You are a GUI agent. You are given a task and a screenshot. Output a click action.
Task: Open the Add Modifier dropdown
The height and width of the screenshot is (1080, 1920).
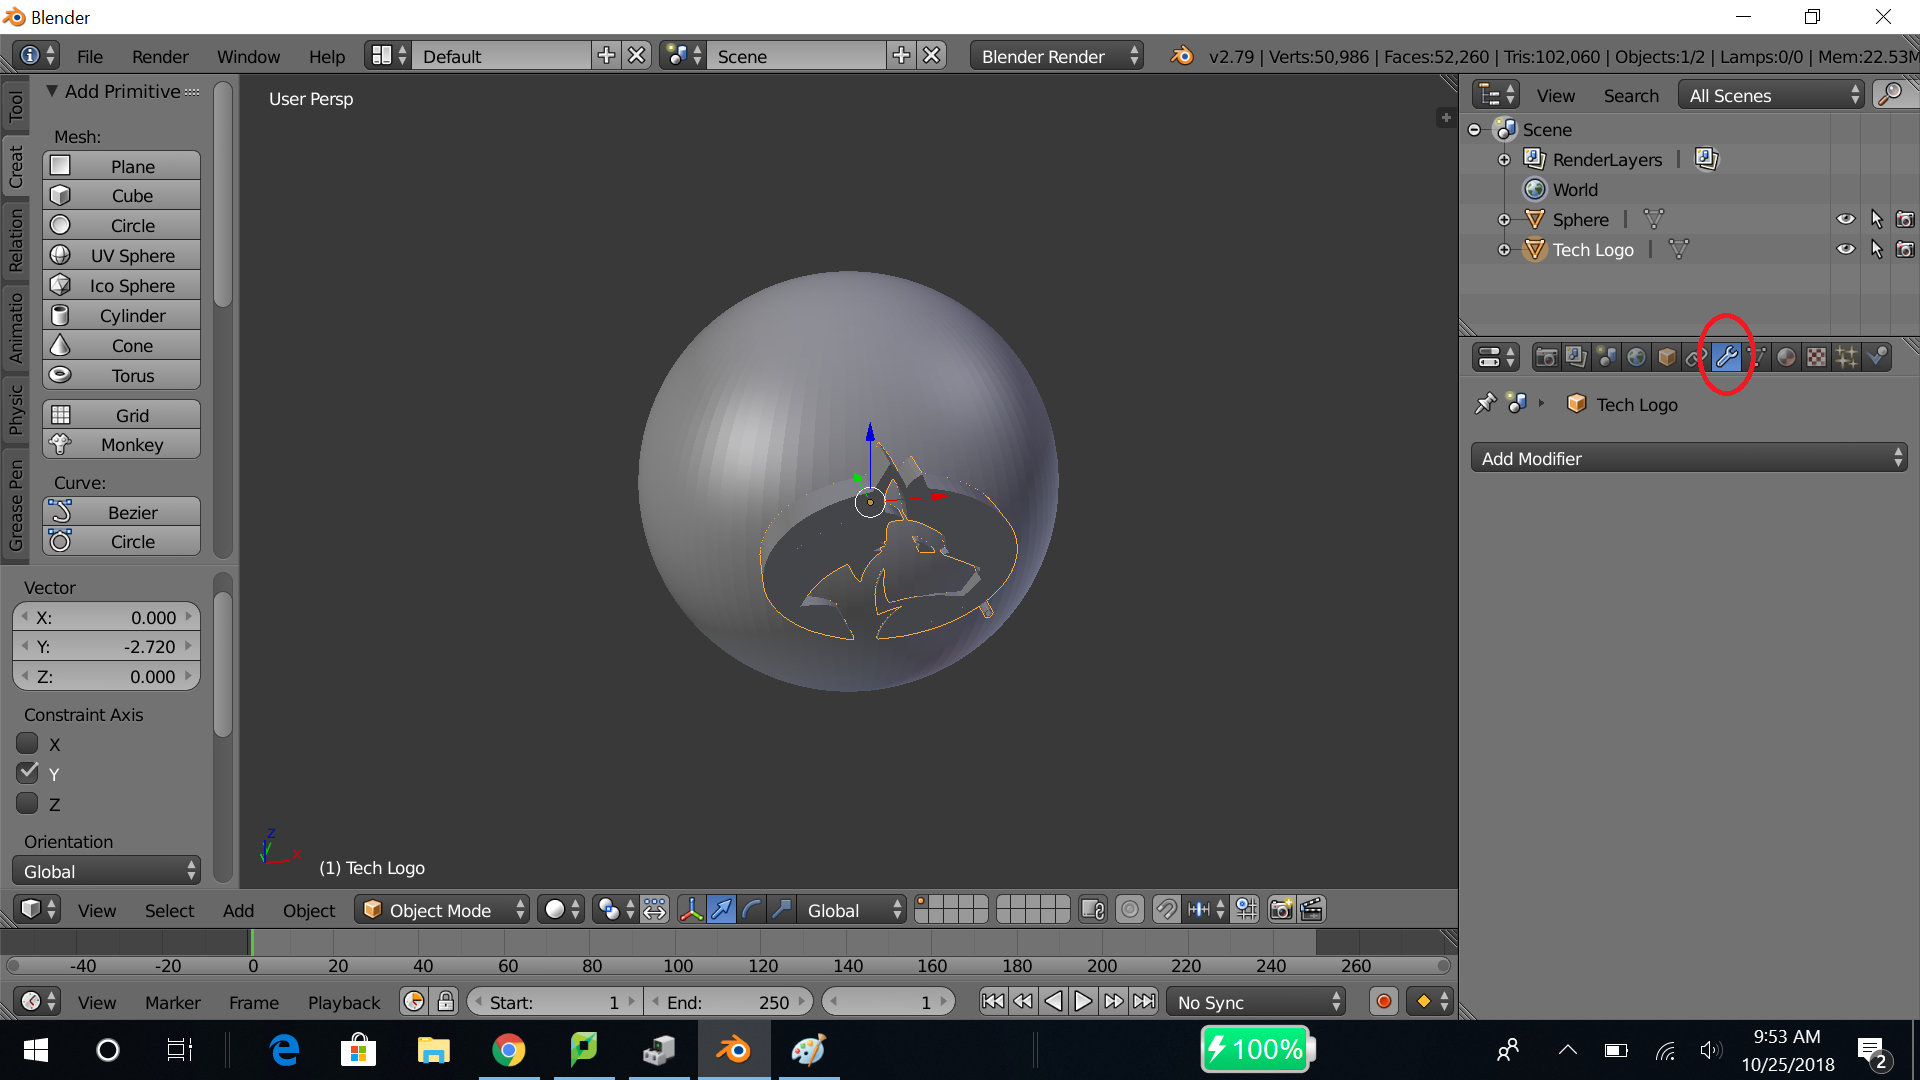click(x=1688, y=459)
